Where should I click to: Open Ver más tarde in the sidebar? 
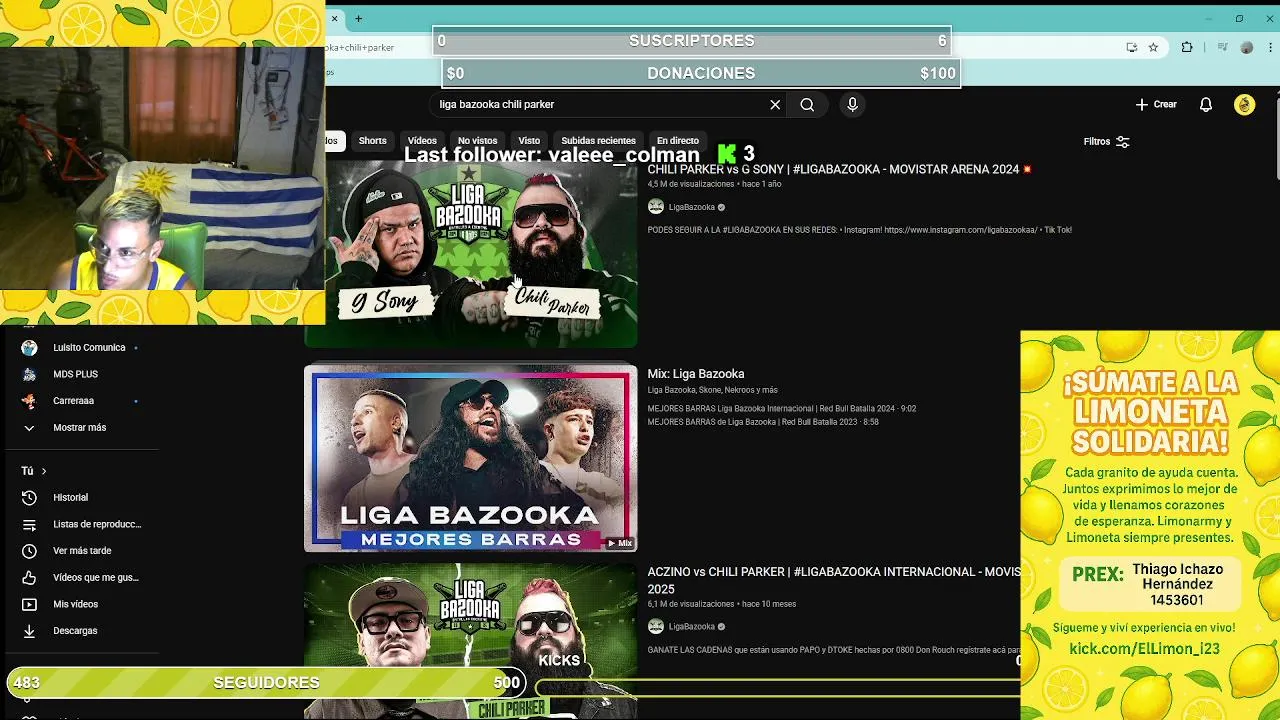click(x=80, y=551)
